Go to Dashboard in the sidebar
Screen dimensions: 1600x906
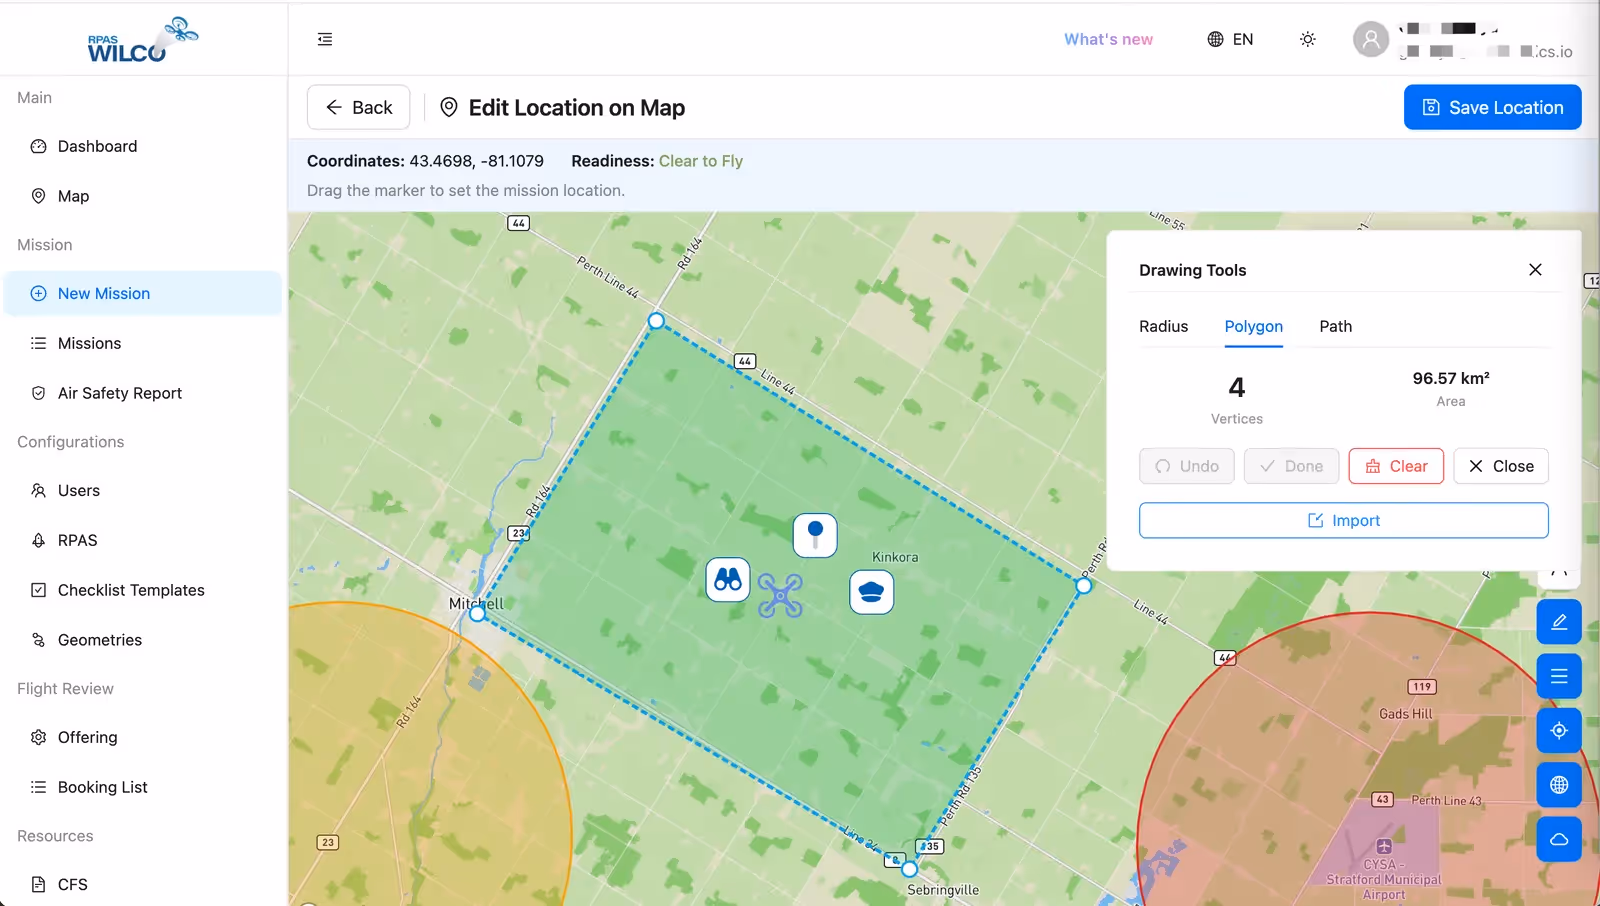[143, 146]
